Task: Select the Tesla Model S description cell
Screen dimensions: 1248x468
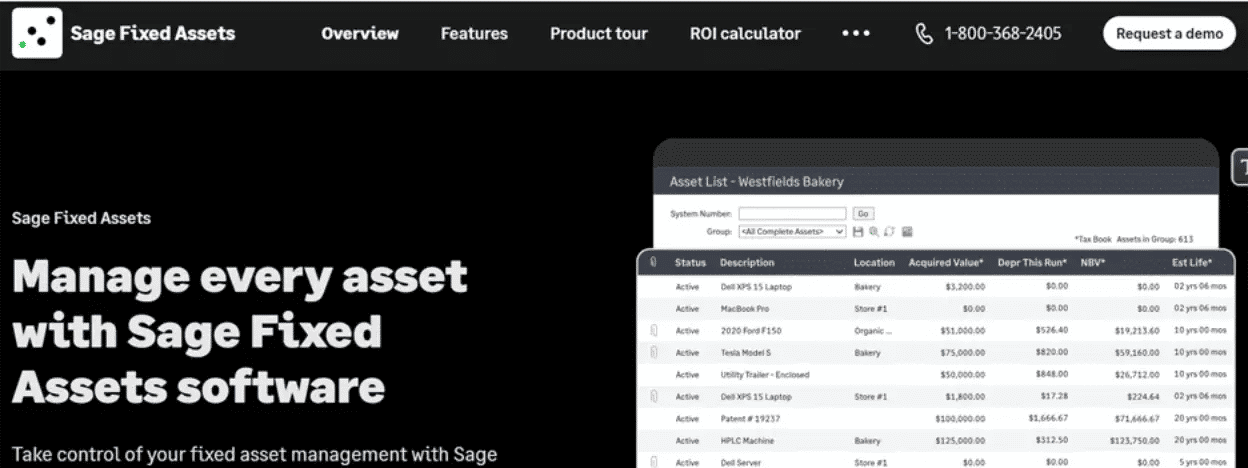Action: [746, 352]
